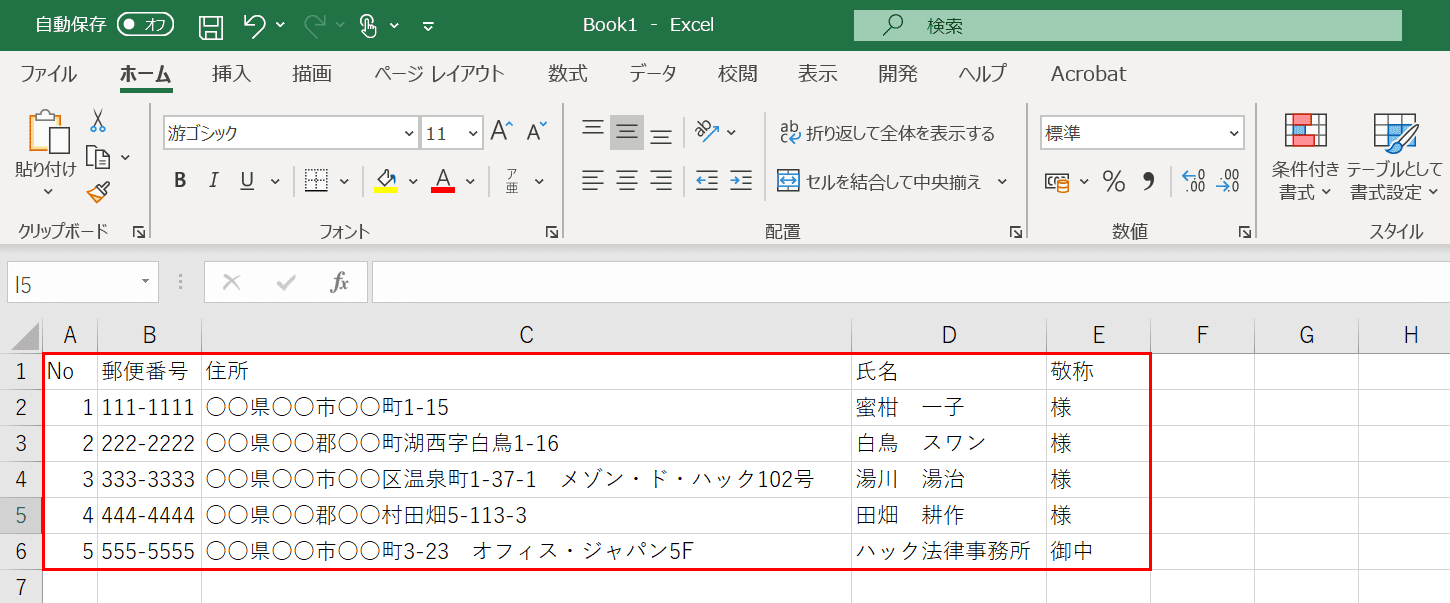
Task: Open the Acrobat tab
Action: [x=1088, y=74]
